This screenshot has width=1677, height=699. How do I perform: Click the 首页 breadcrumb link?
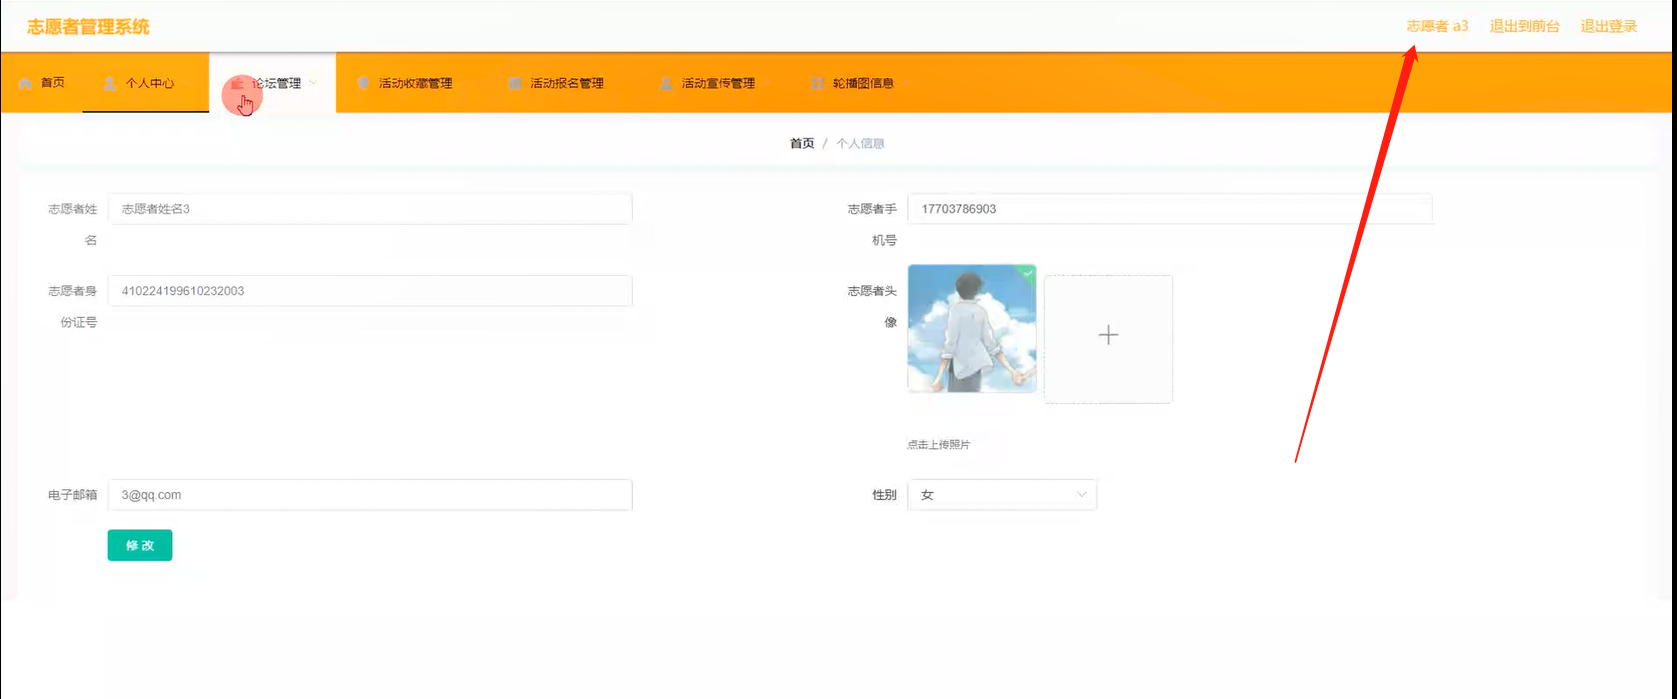[802, 144]
